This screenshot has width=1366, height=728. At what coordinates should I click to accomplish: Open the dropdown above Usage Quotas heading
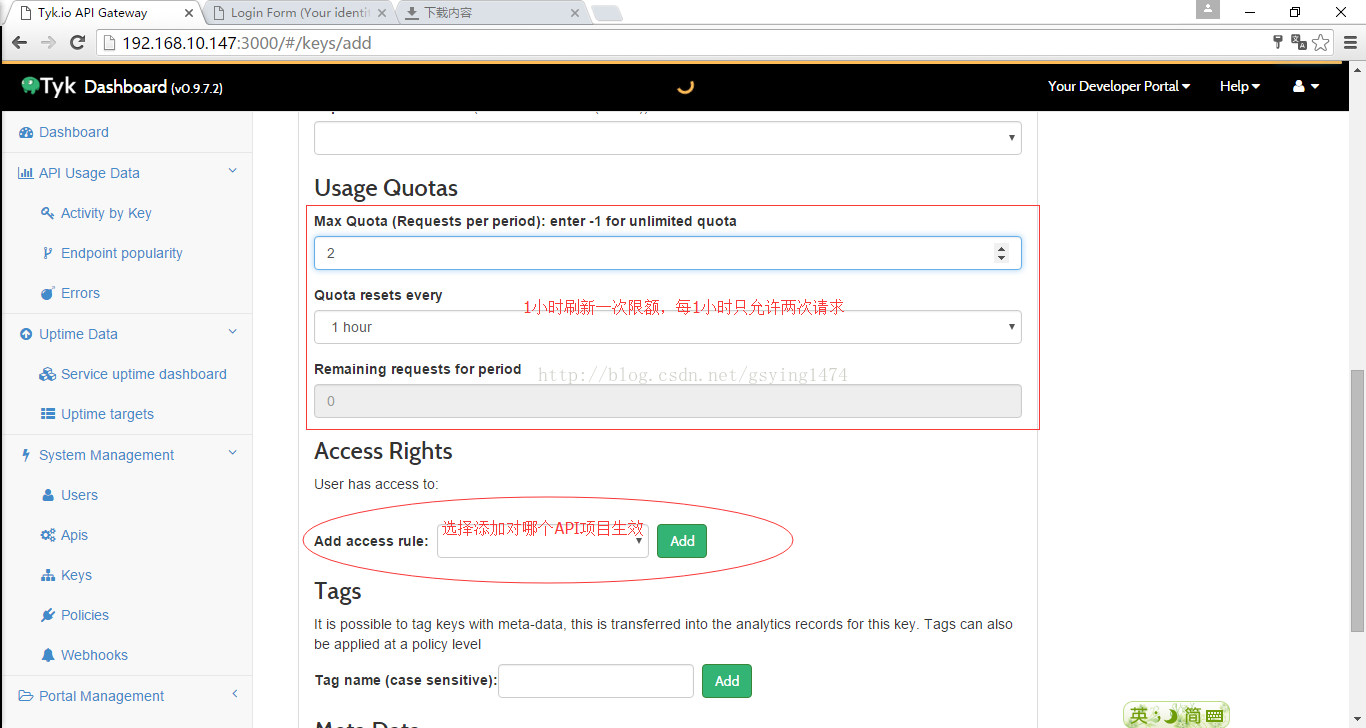[x=668, y=138]
